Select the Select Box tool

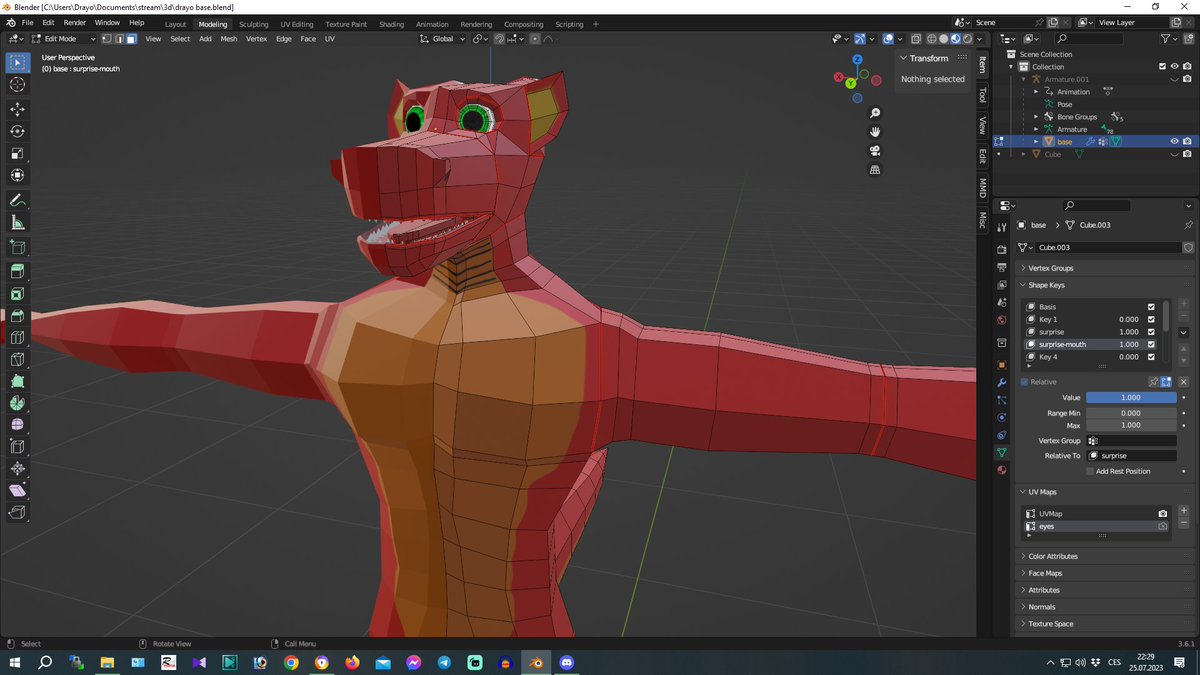click(17, 63)
